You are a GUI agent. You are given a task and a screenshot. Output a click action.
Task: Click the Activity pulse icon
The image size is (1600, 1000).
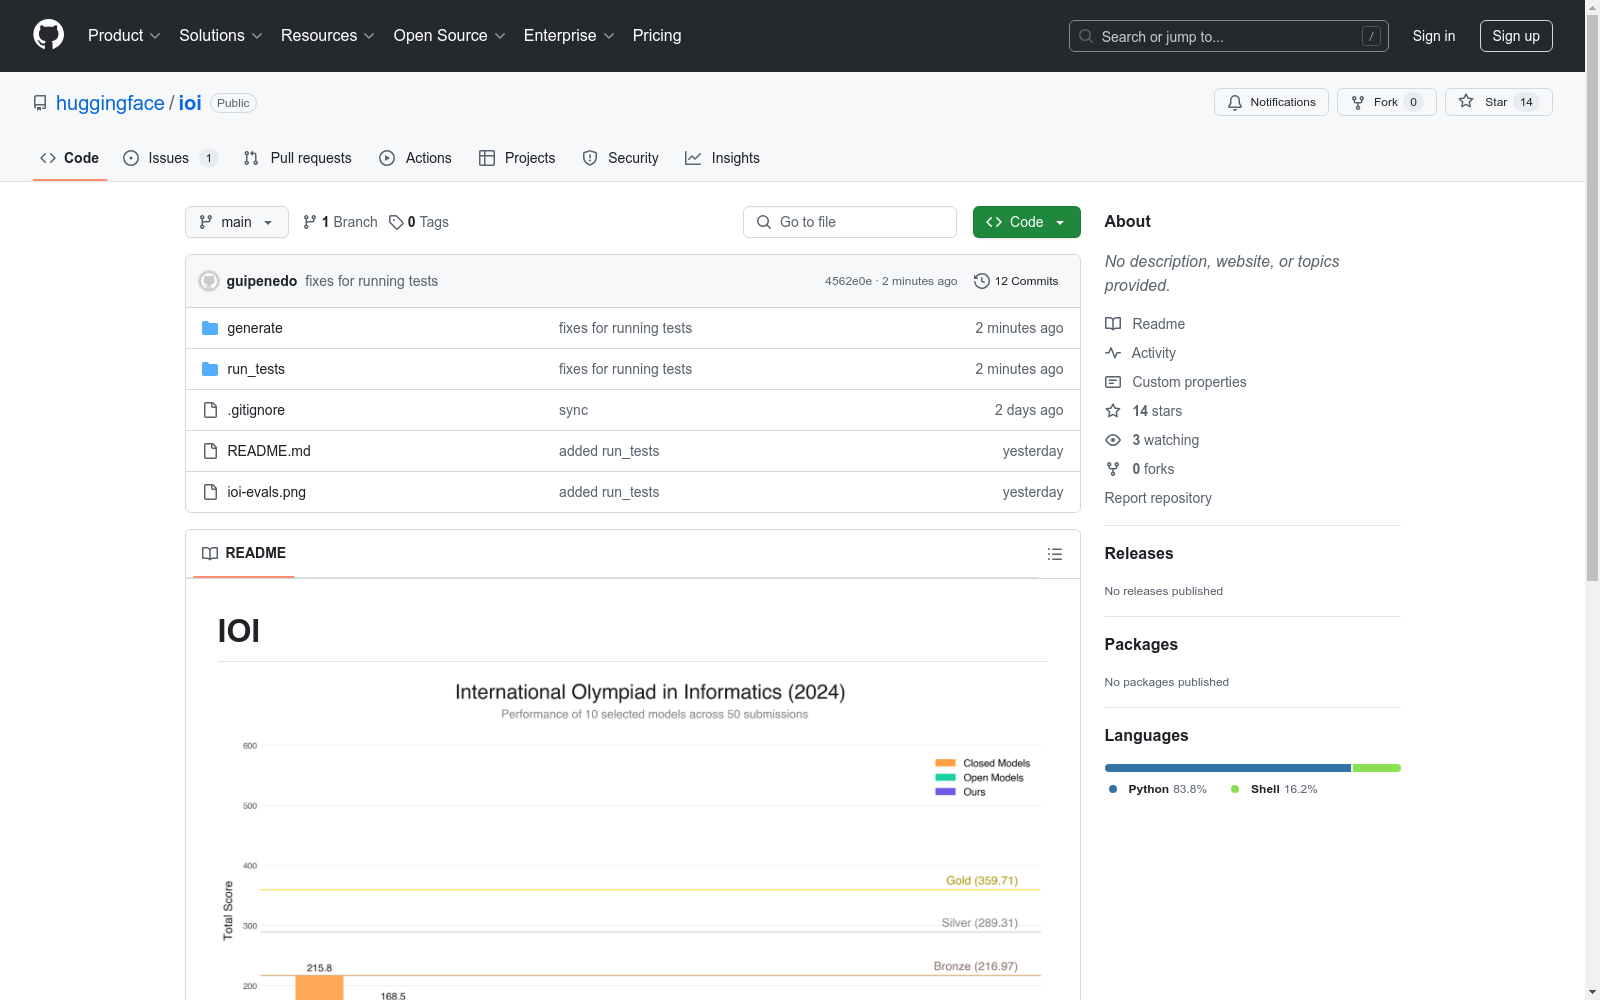(1113, 353)
